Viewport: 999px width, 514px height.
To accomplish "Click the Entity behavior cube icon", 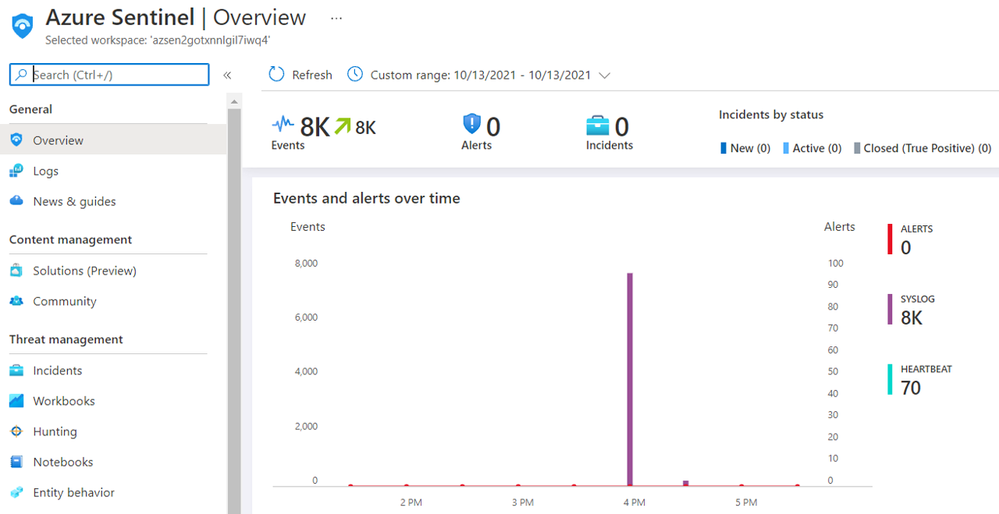I will (17, 492).
